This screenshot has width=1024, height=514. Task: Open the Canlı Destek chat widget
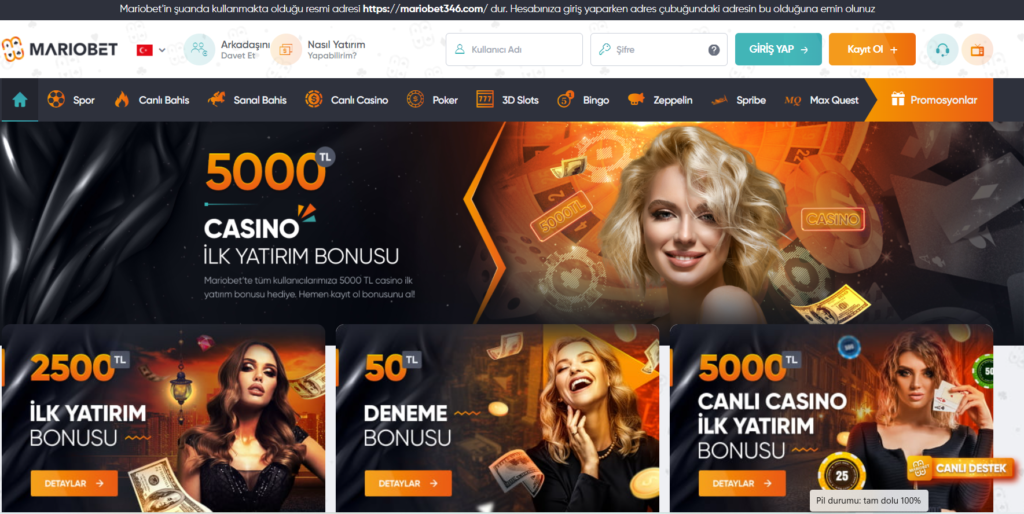click(961, 468)
